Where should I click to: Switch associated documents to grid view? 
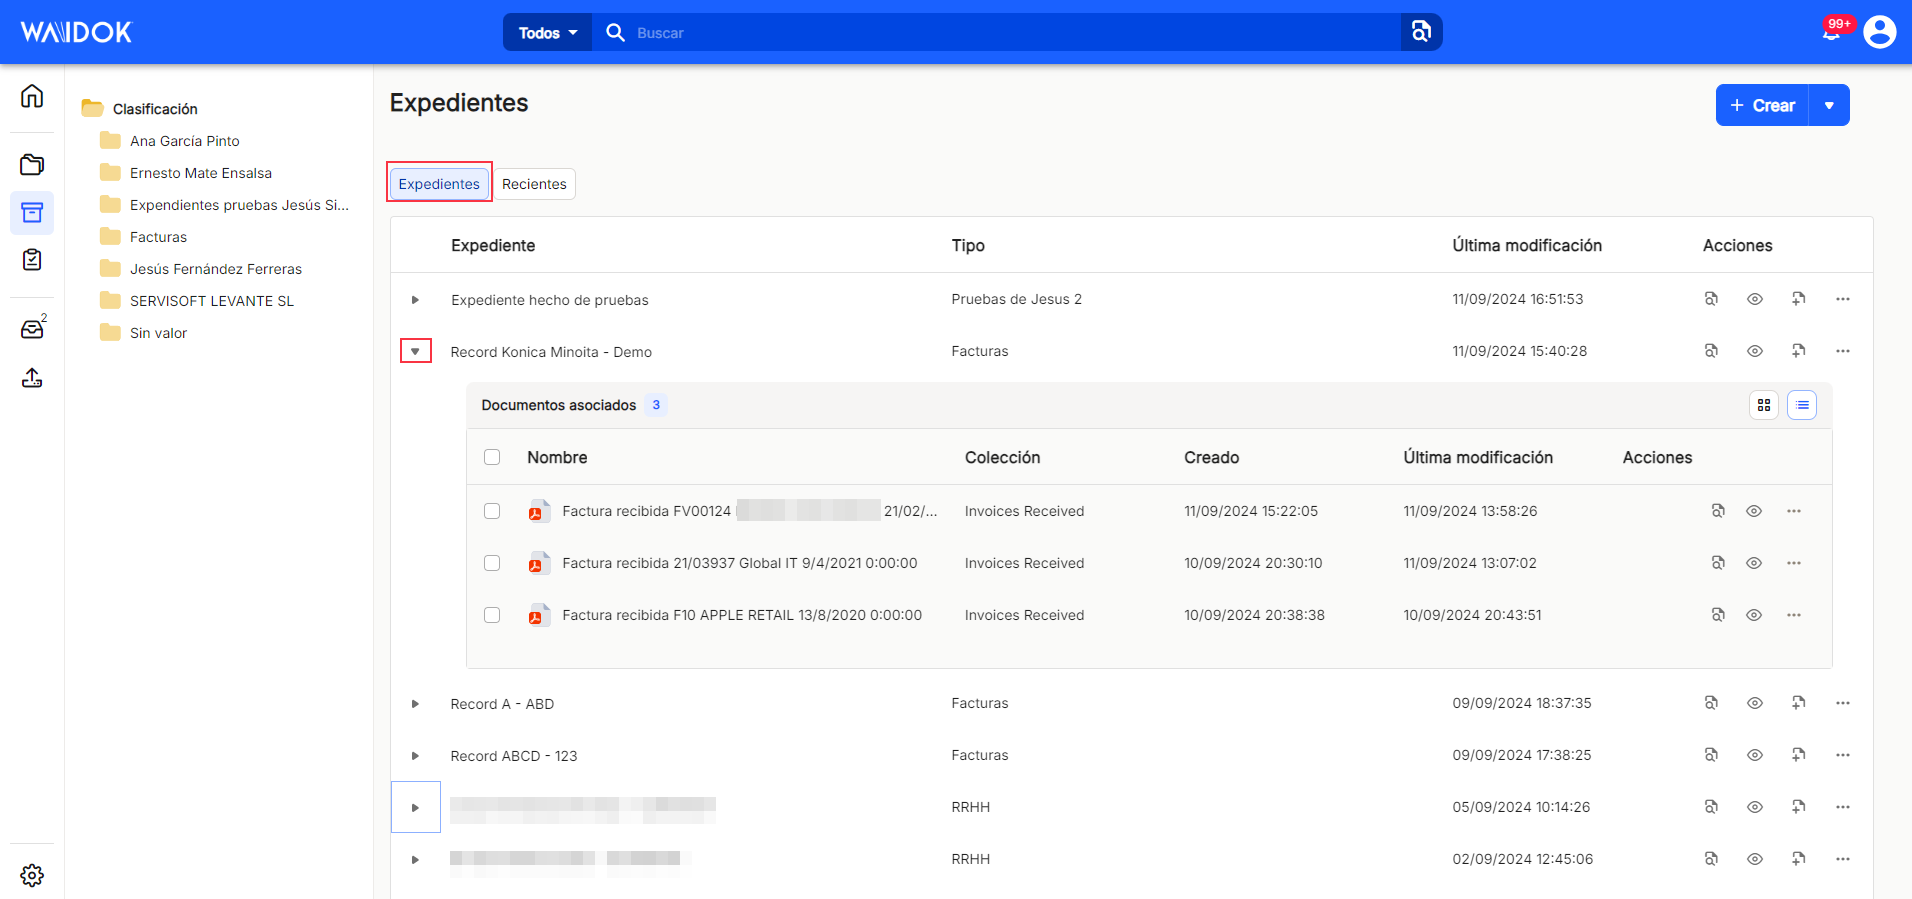1764,405
